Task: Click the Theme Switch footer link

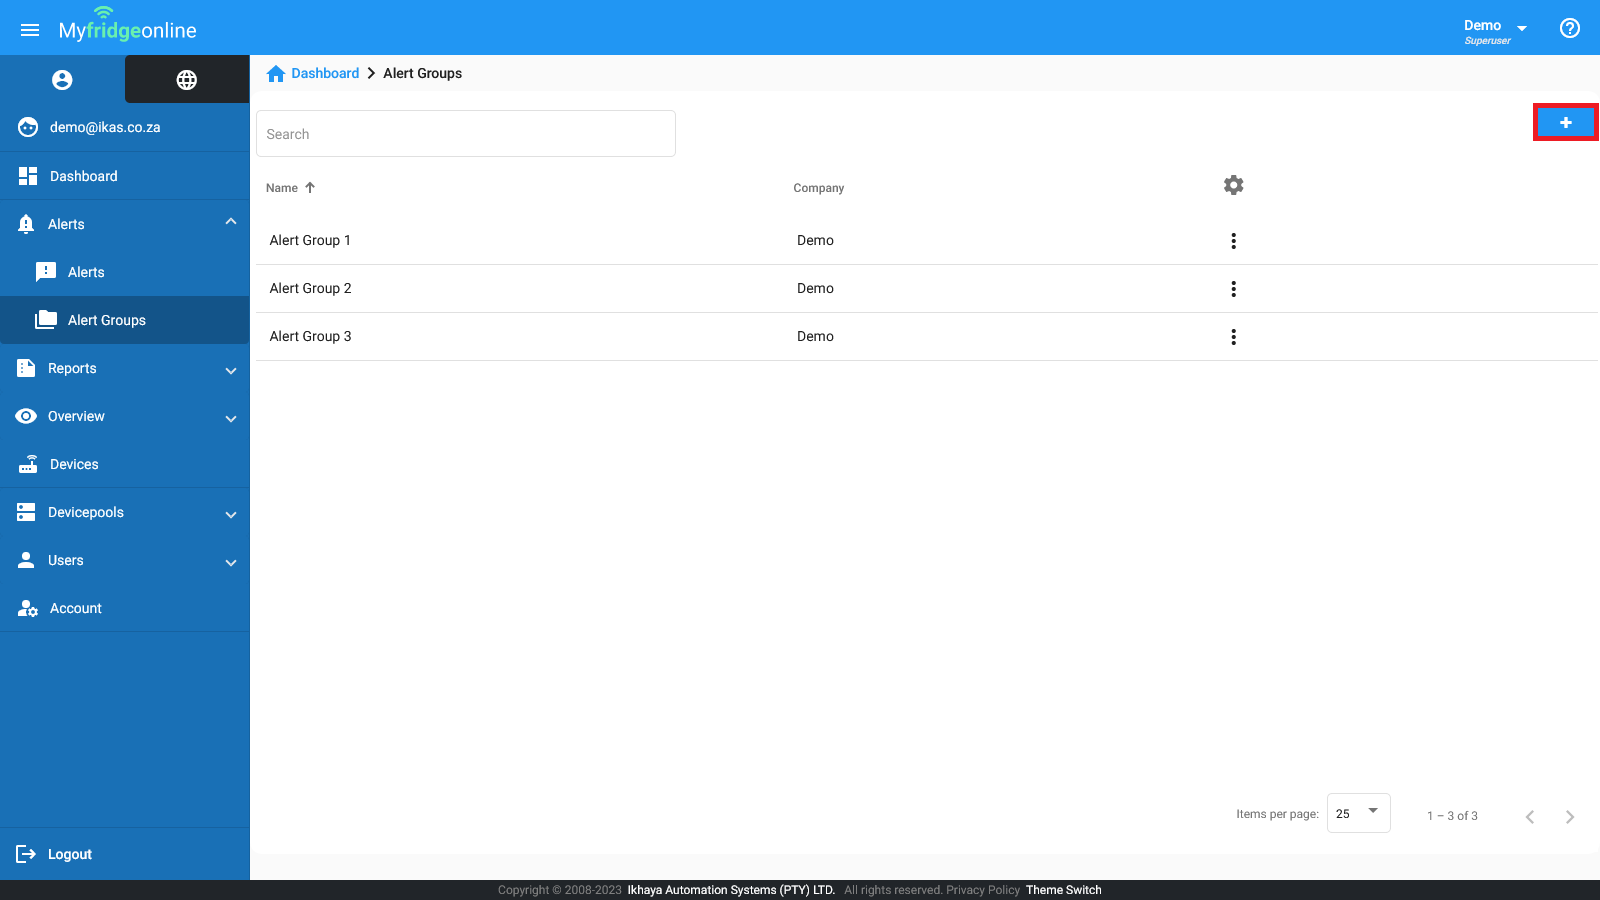Action: [1063, 890]
